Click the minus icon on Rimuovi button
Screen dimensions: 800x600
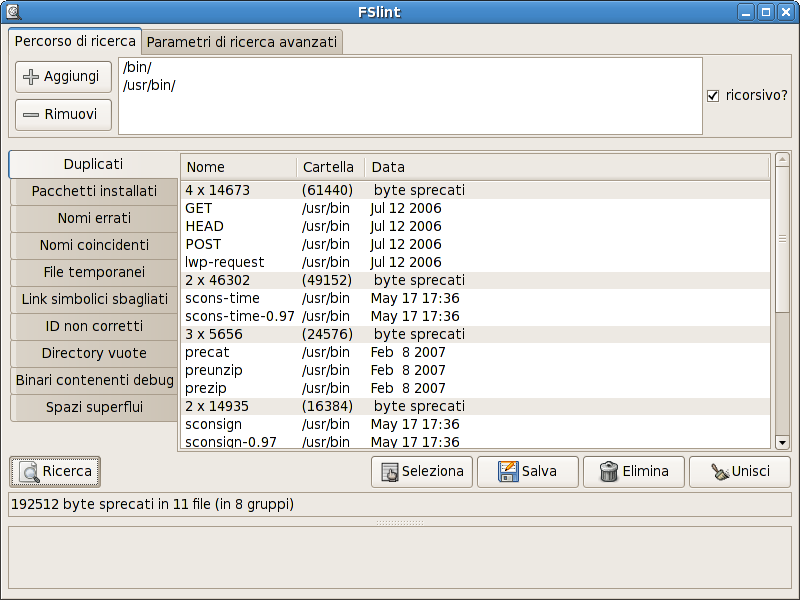point(31,115)
